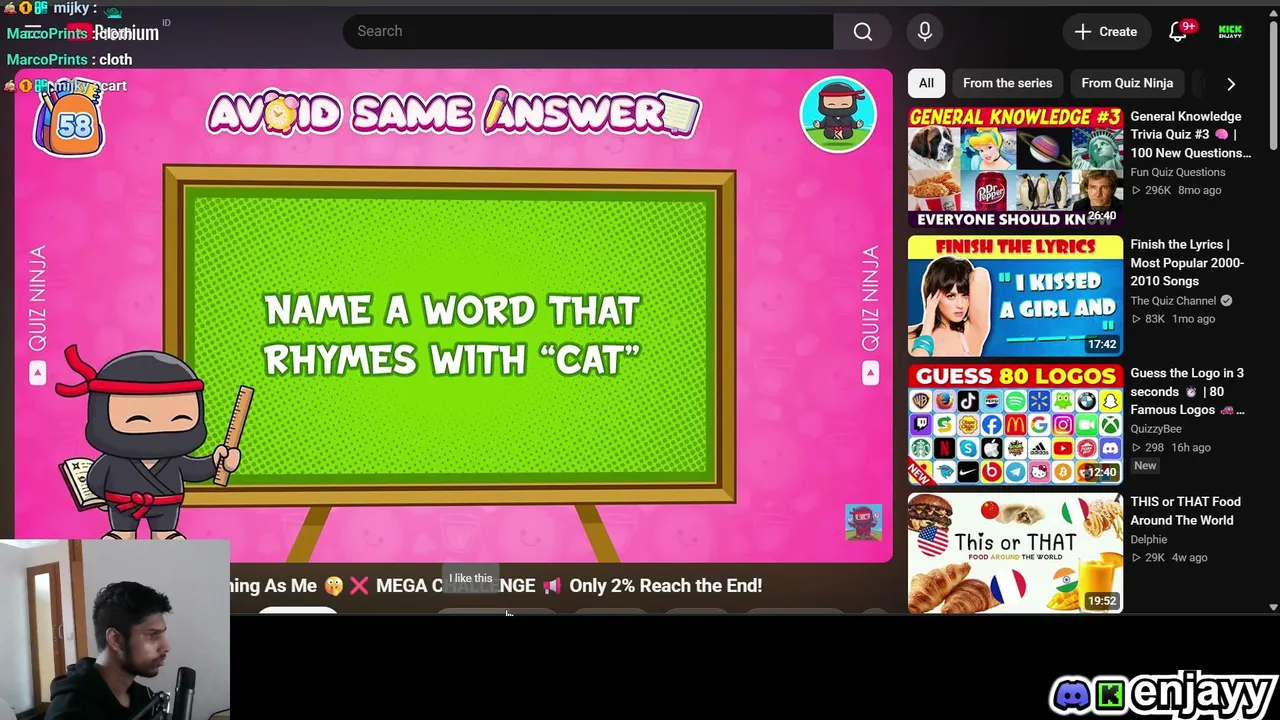The height and width of the screenshot is (720, 1280).
Task: Click the YouTube search magnifier button
Action: pos(862,31)
